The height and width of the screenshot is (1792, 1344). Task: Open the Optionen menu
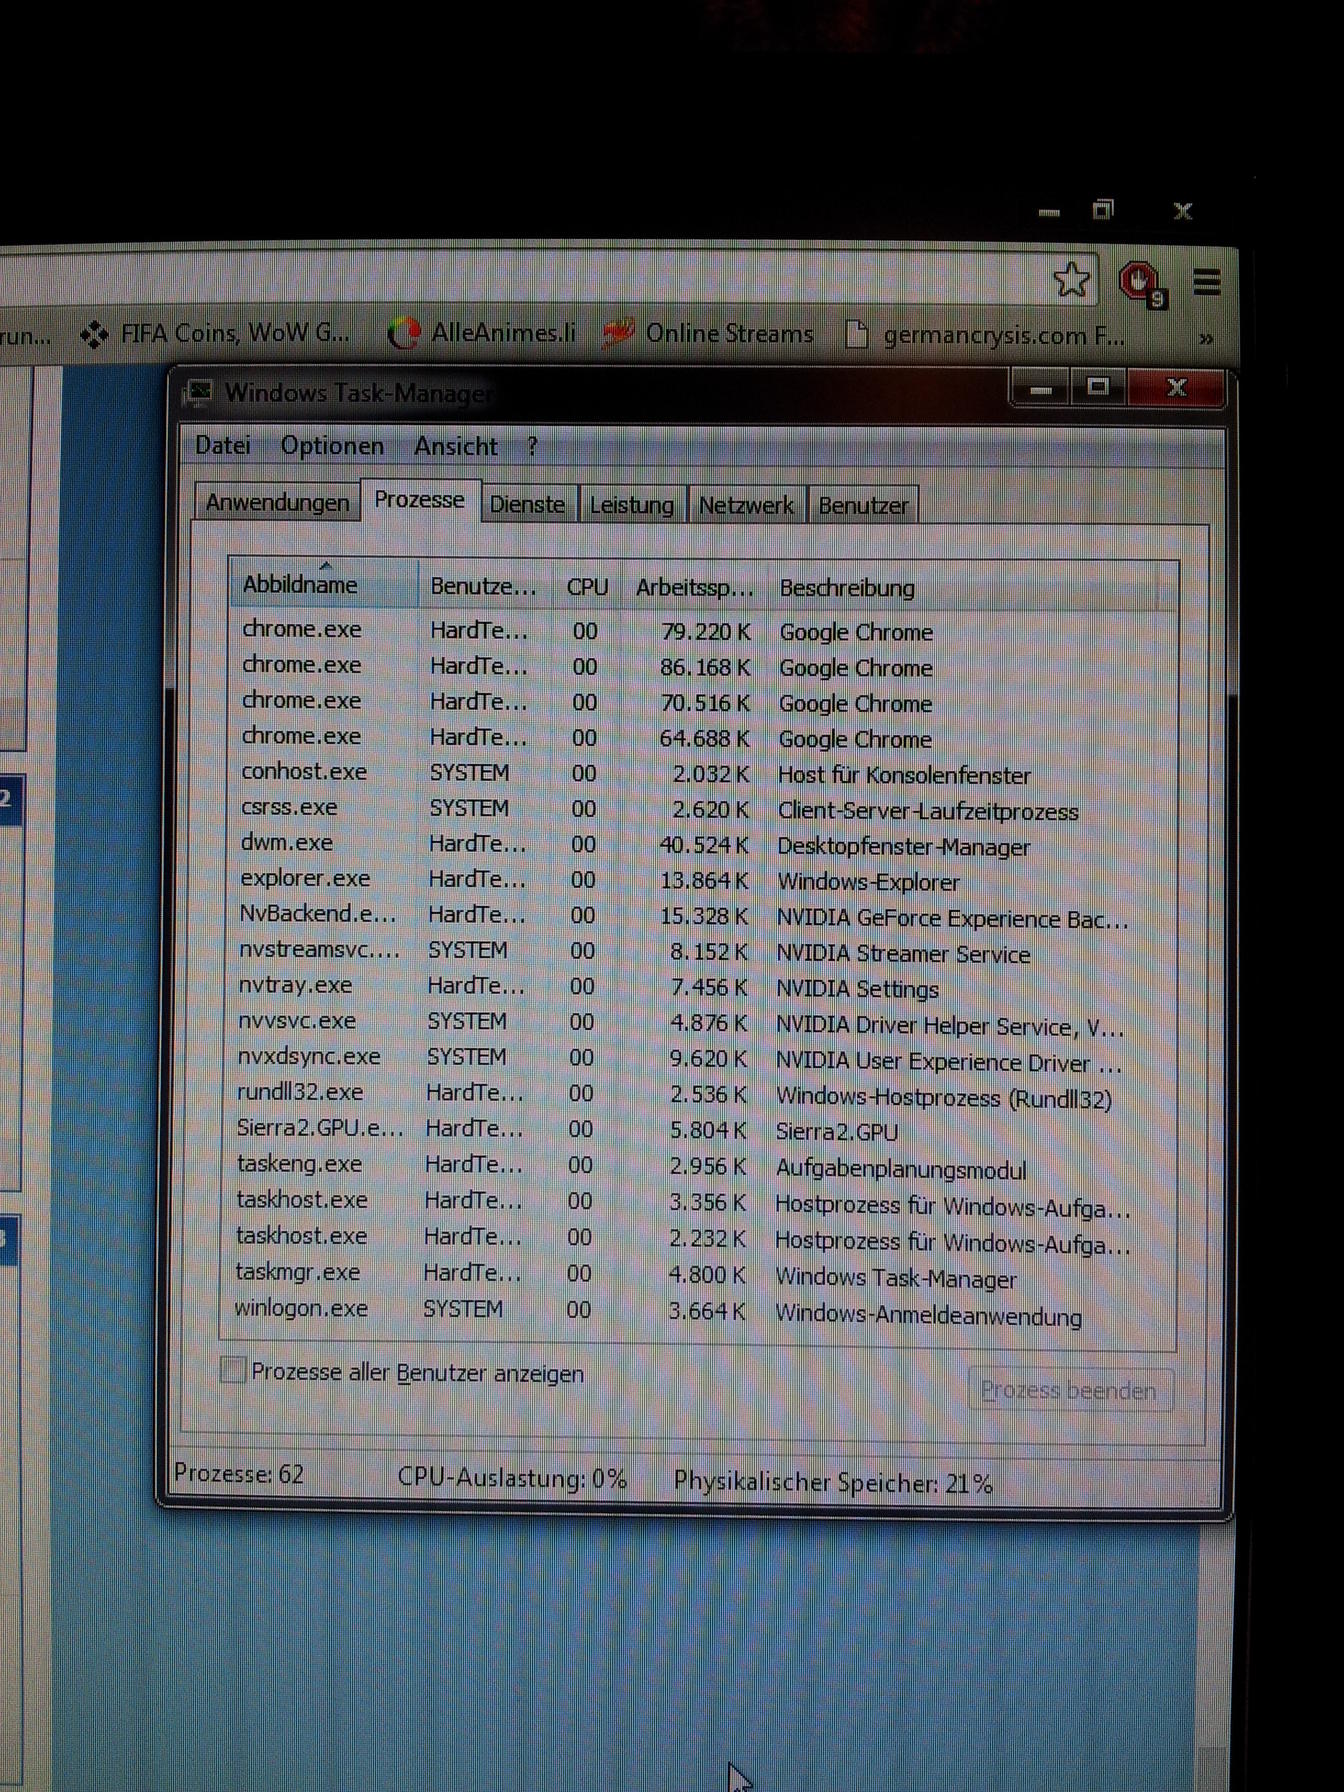coord(332,445)
